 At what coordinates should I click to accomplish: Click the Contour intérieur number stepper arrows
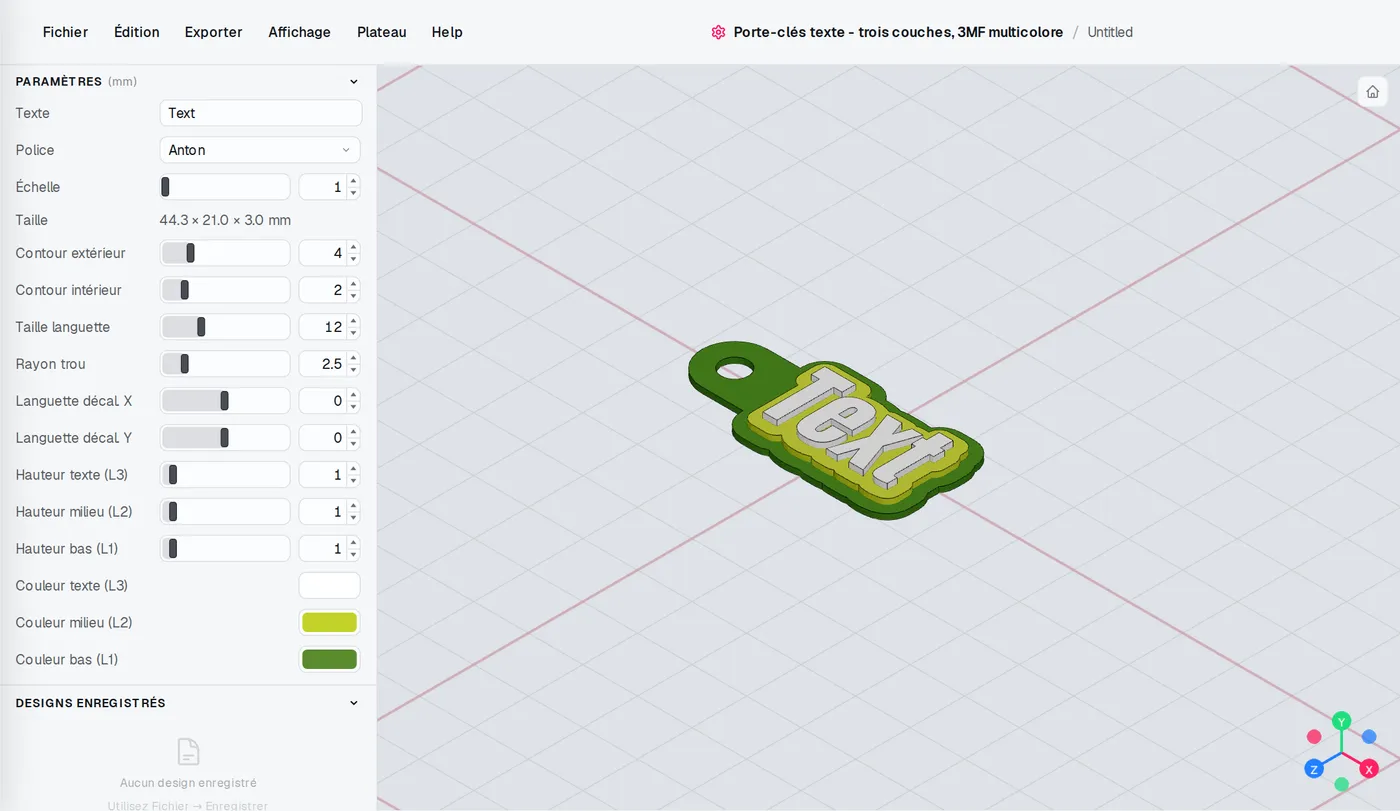tap(353, 290)
